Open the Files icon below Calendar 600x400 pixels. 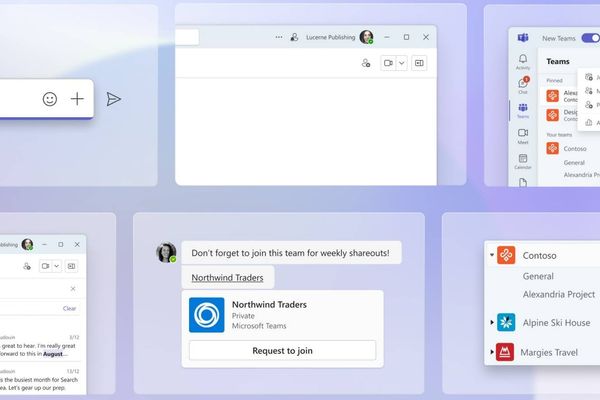(523, 182)
